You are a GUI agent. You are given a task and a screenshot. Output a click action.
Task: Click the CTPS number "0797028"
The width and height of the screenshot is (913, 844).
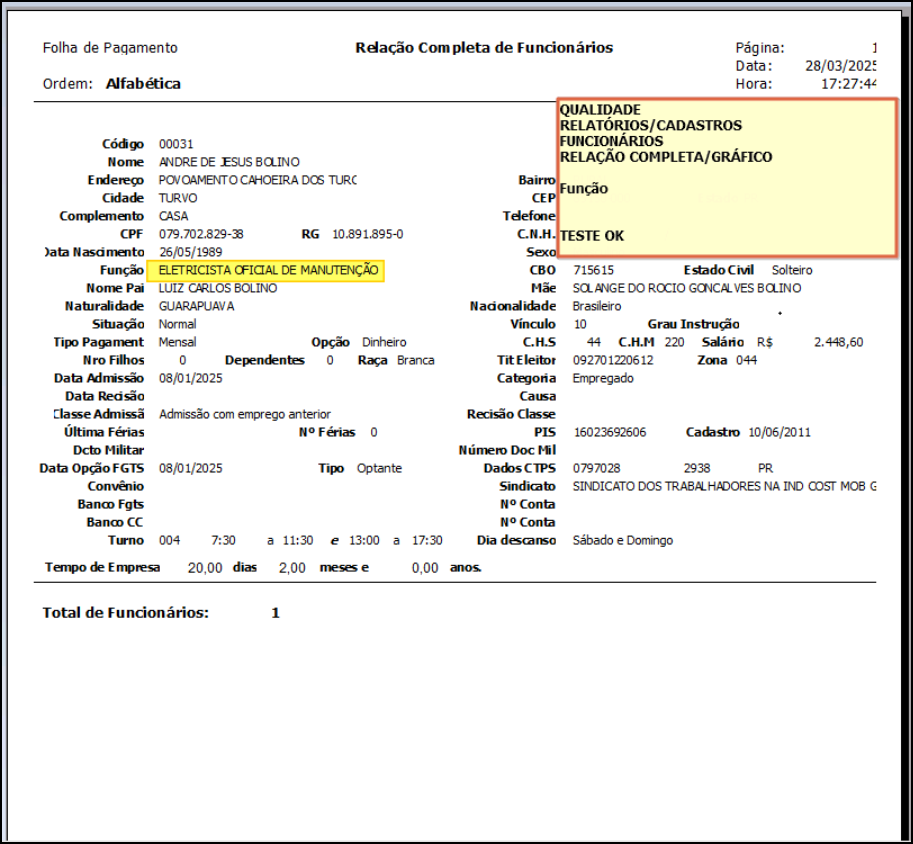[x=597, y=468]
